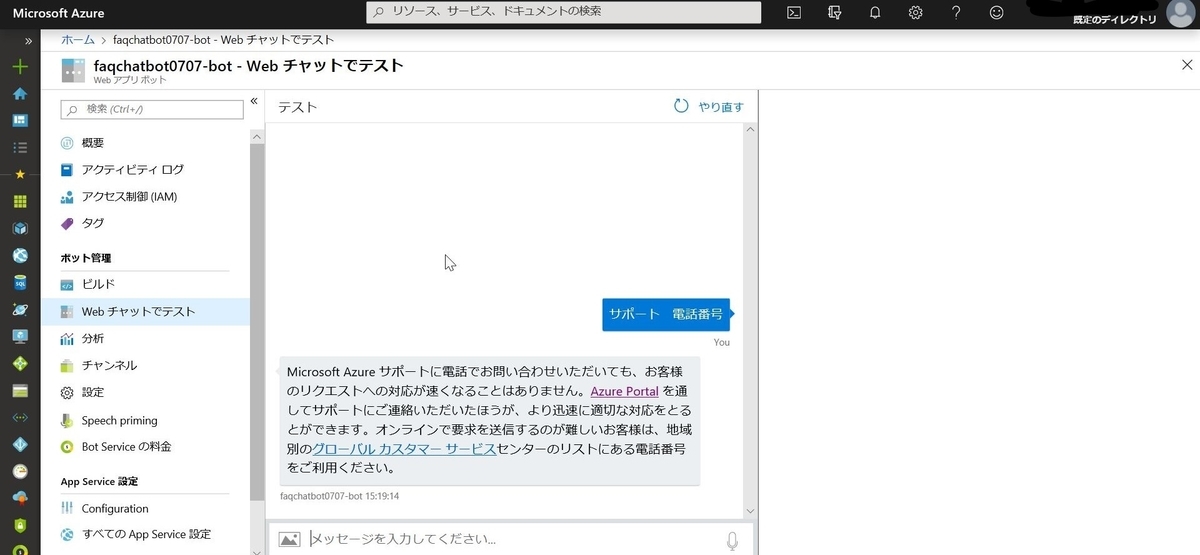Viewport: 1200px width, 555px height.
Task: Open the Dashboard icon in Azure sidebar
Action: tap(20, 120)
